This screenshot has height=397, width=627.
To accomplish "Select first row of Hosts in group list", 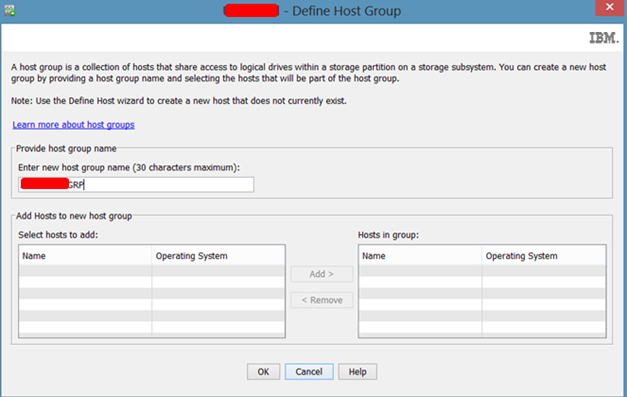I will [x=482, y=271].
